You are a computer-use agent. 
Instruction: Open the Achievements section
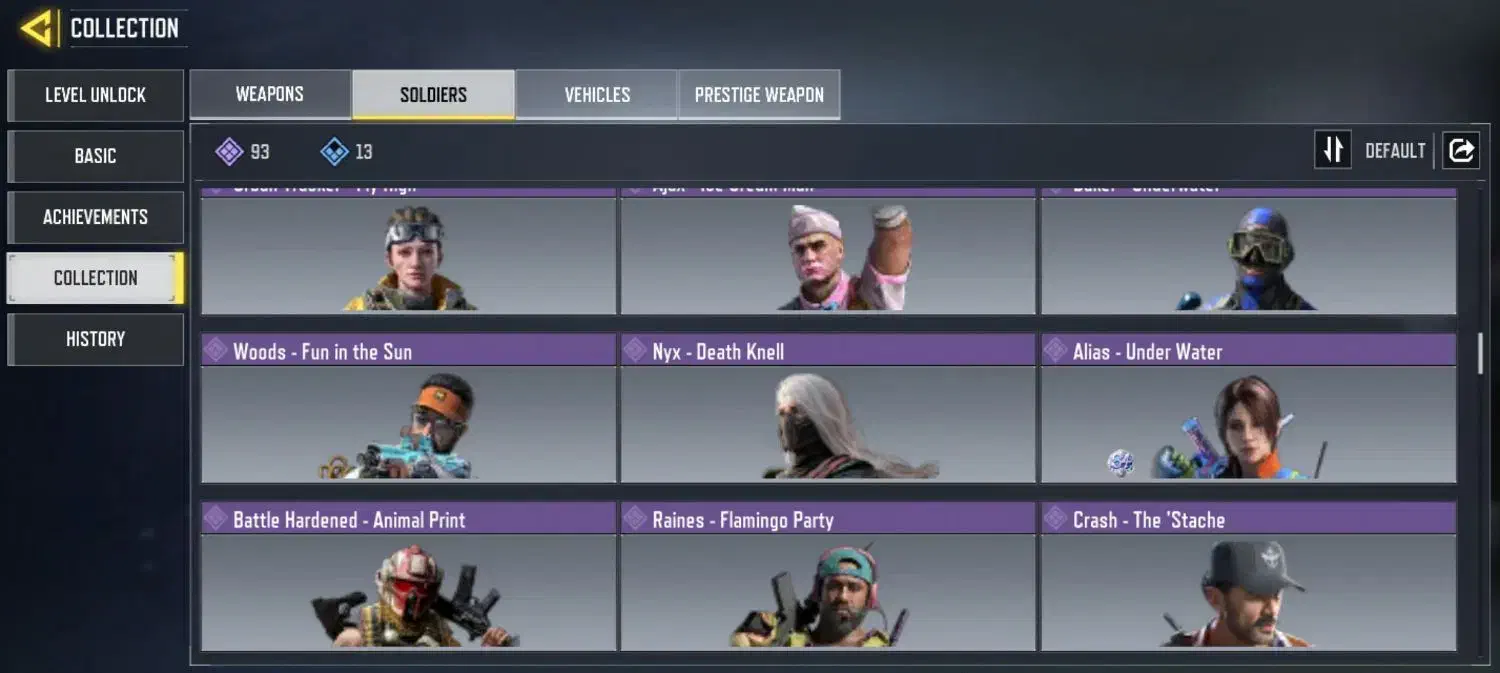pyautogui.click(x=96, y=217)
